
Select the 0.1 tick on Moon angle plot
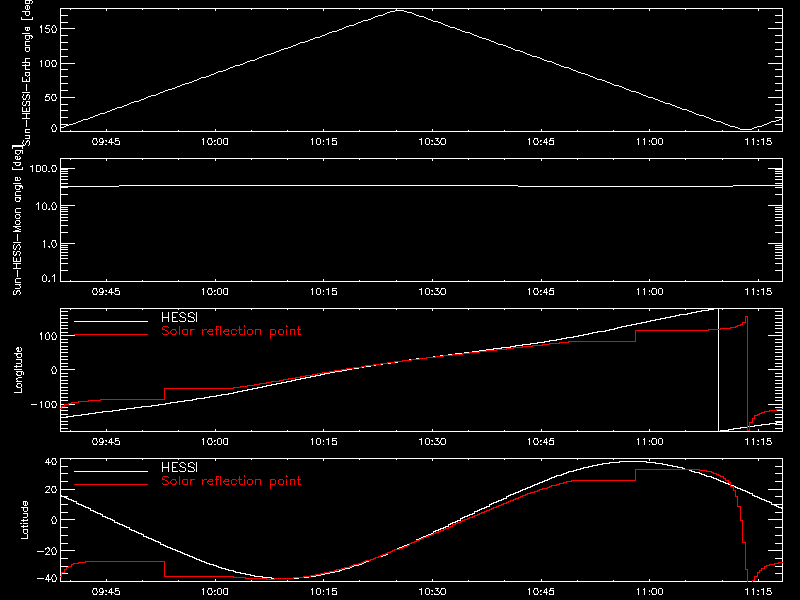tap(49, 279)
